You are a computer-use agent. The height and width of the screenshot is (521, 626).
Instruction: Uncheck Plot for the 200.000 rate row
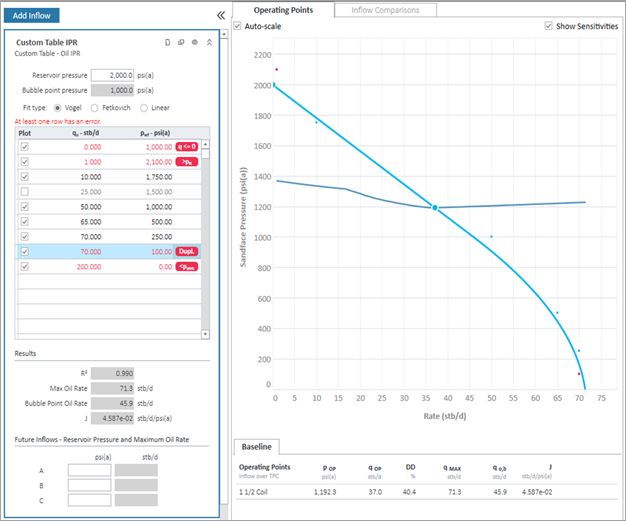tap(25, 266)
